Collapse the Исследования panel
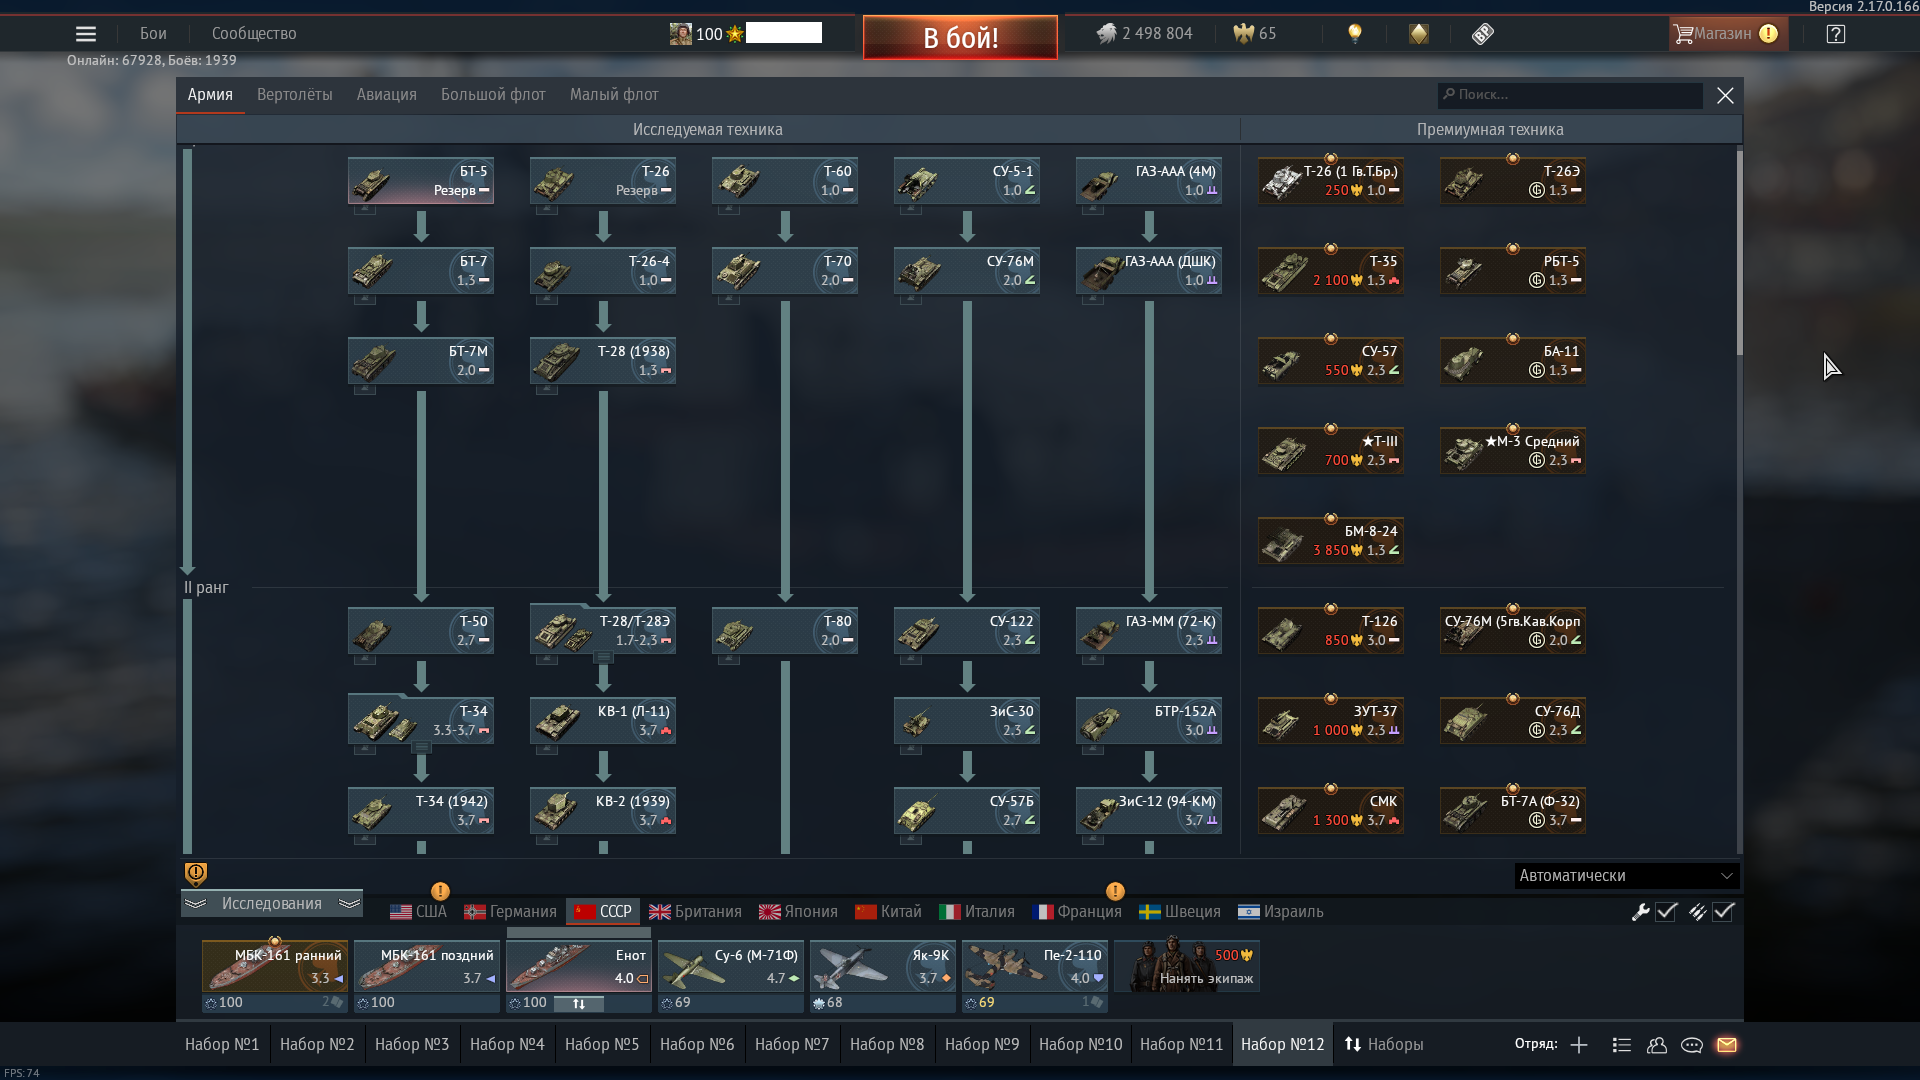Viewport: 1920px width, 1080px height. click(271, 904)
